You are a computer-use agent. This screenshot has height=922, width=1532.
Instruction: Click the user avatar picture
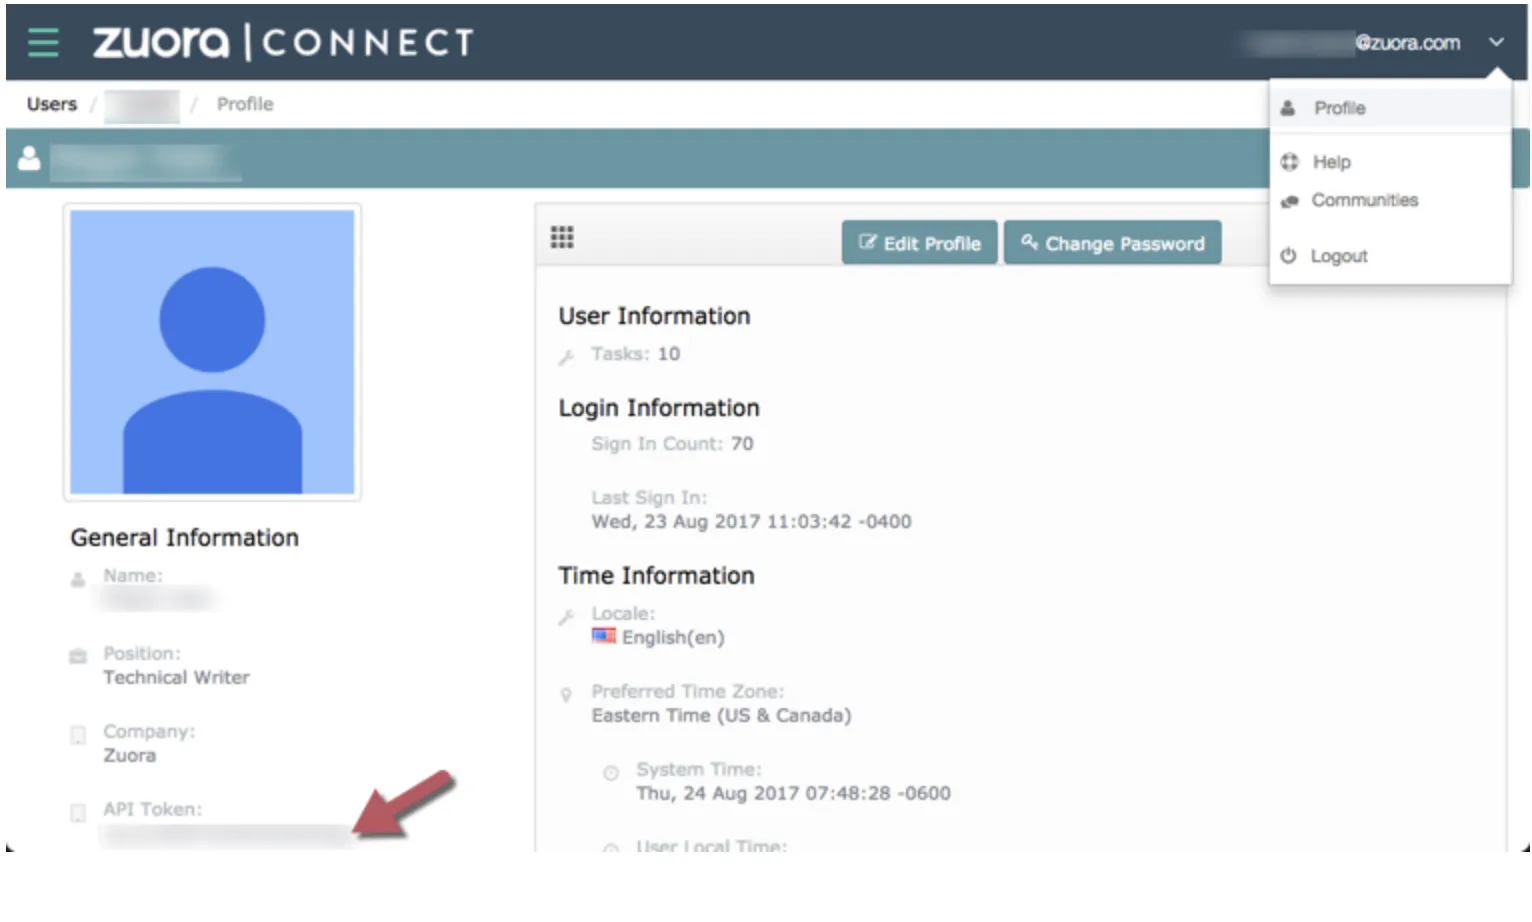tap(212, 352)
